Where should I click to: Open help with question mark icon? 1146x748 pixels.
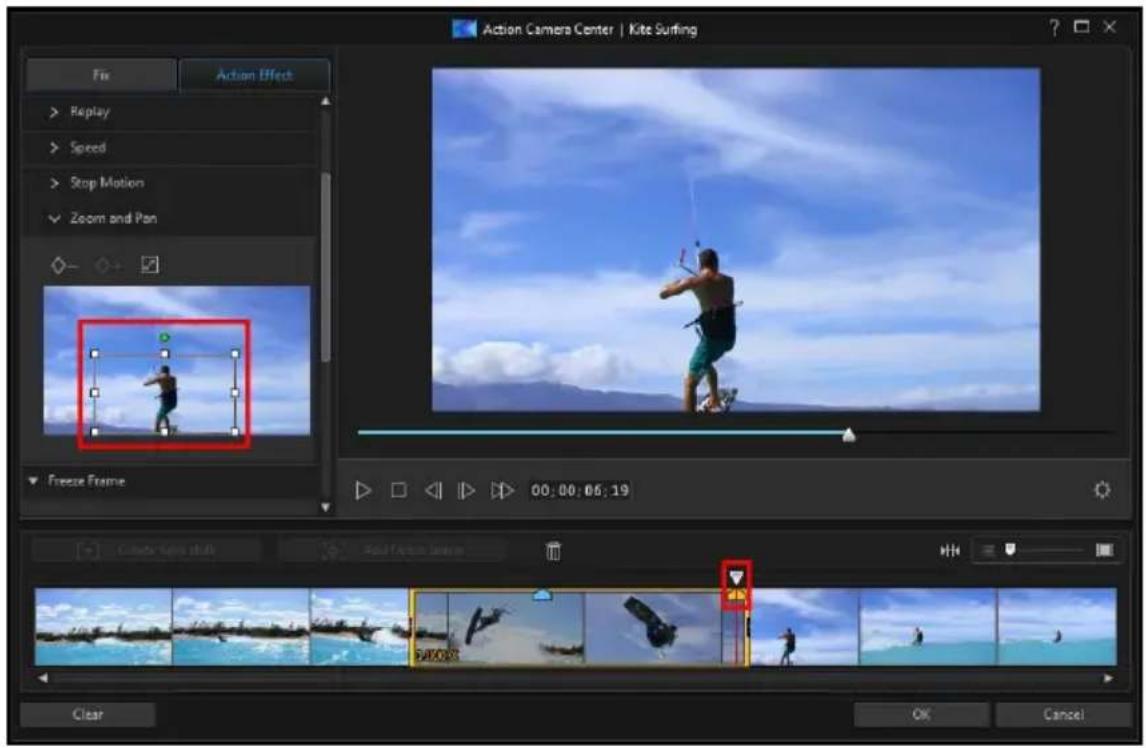[x=1054, y=28]
